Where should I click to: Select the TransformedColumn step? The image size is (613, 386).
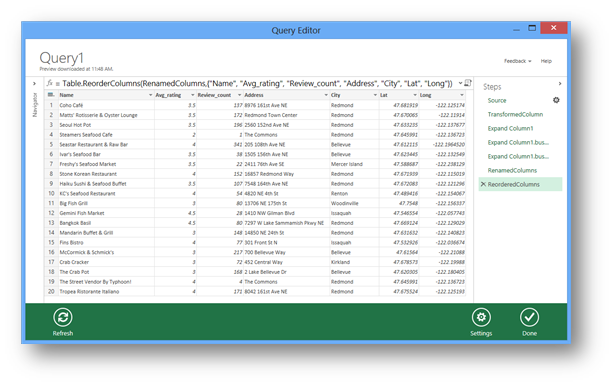[515, 114]
